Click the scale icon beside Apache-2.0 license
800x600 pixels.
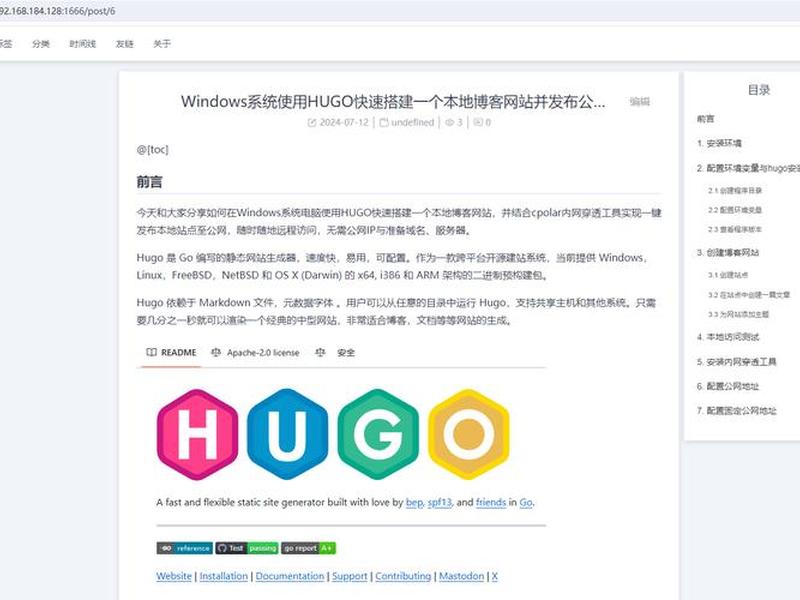click(x=216, y=353)
